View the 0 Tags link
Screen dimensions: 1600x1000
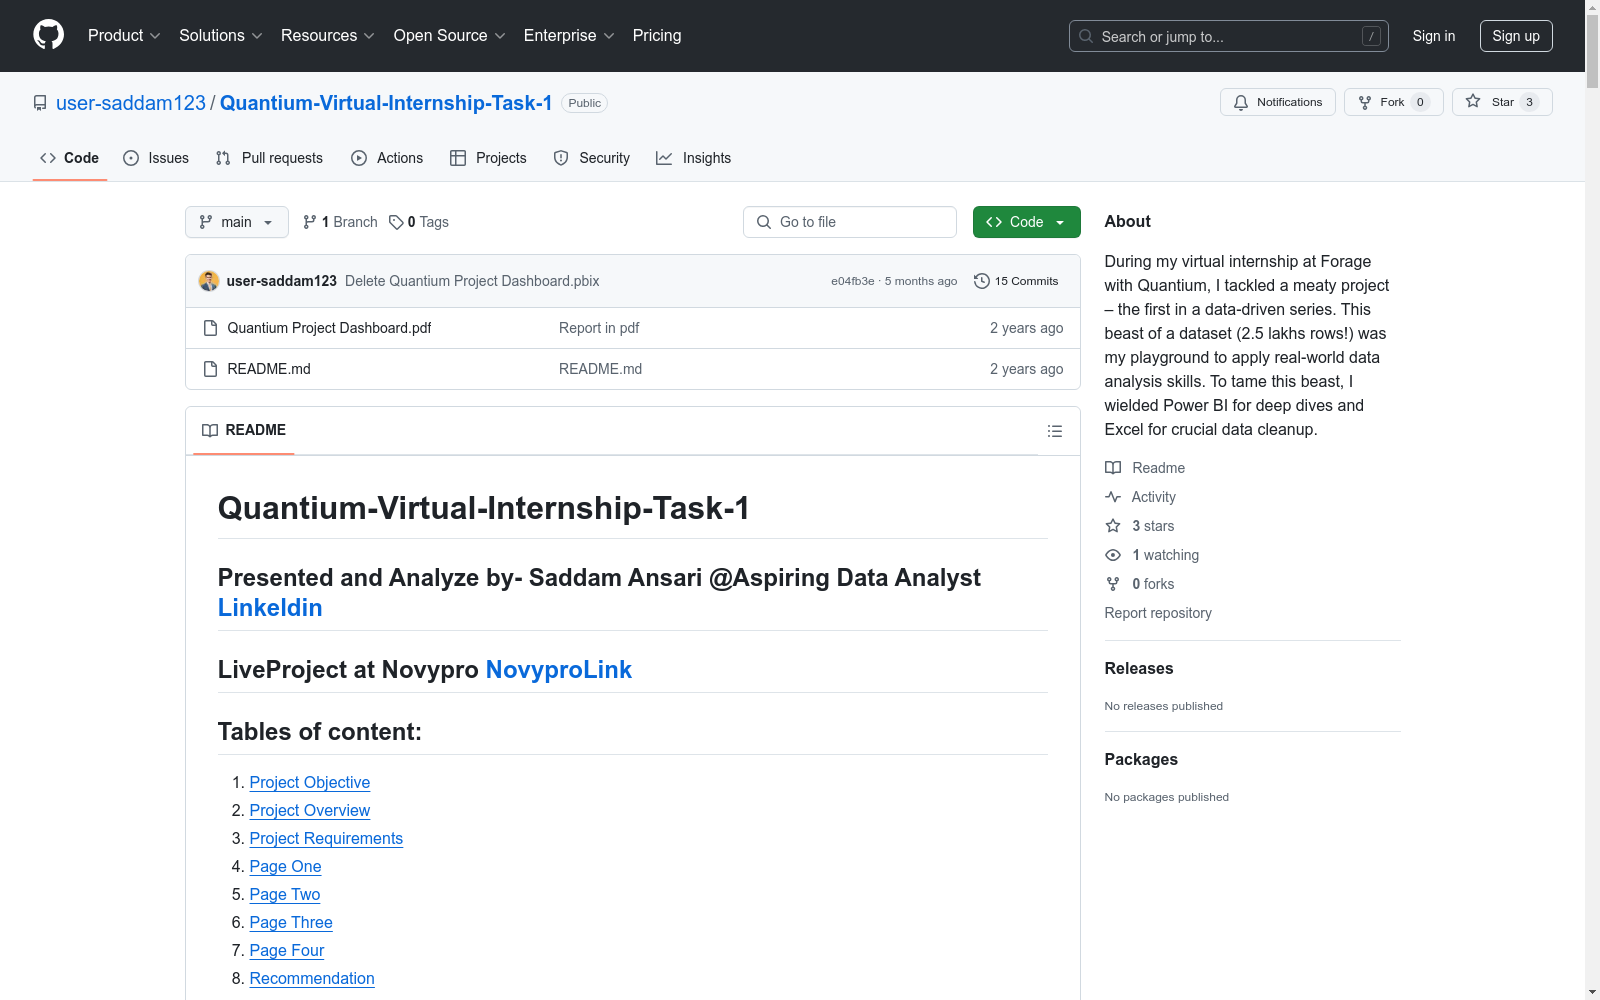coord(419,222)
